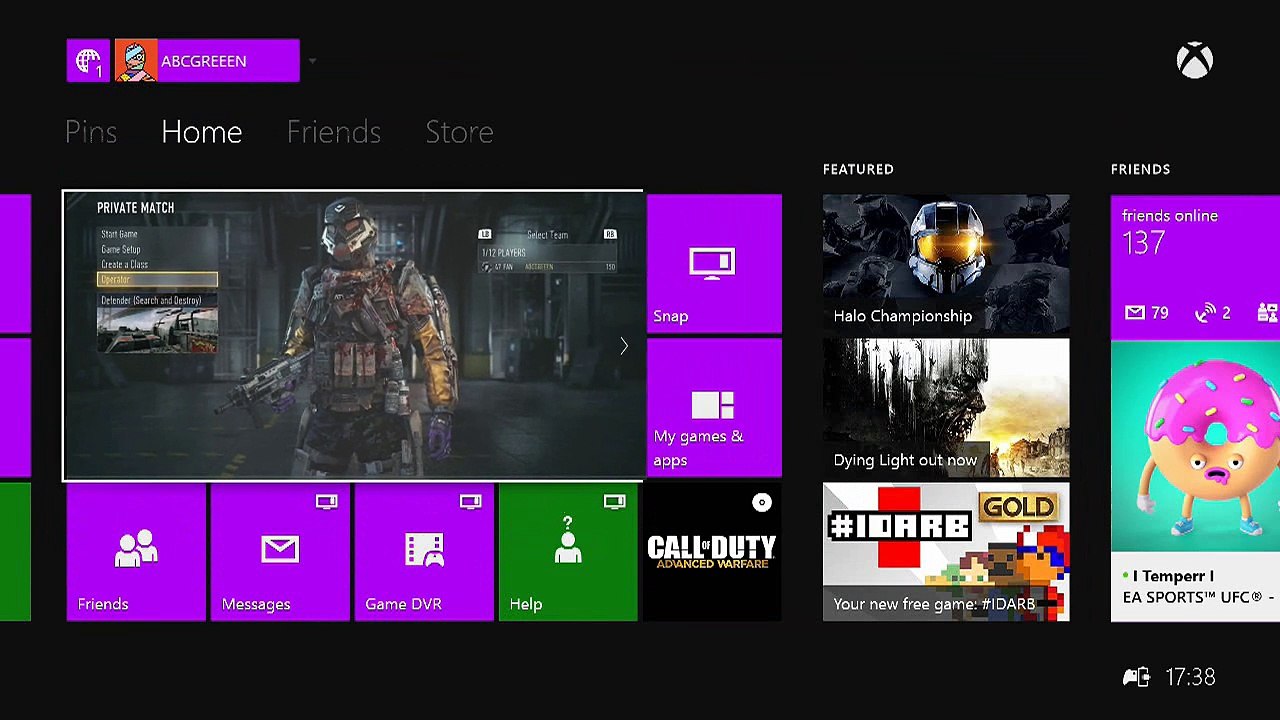Resume the Private Match game preview tile
1280x720 pixels.
353,336
